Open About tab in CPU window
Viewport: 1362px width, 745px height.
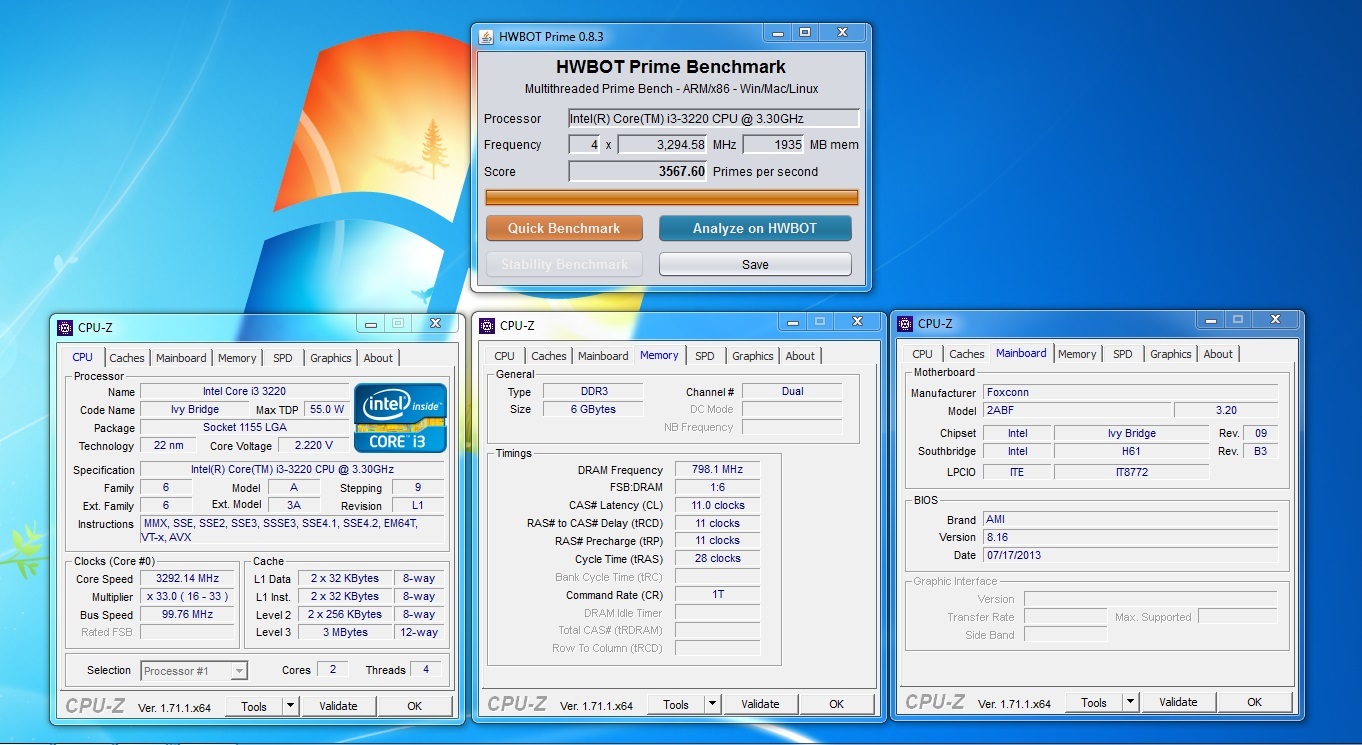pyautogui.click(x=378, y=358)
